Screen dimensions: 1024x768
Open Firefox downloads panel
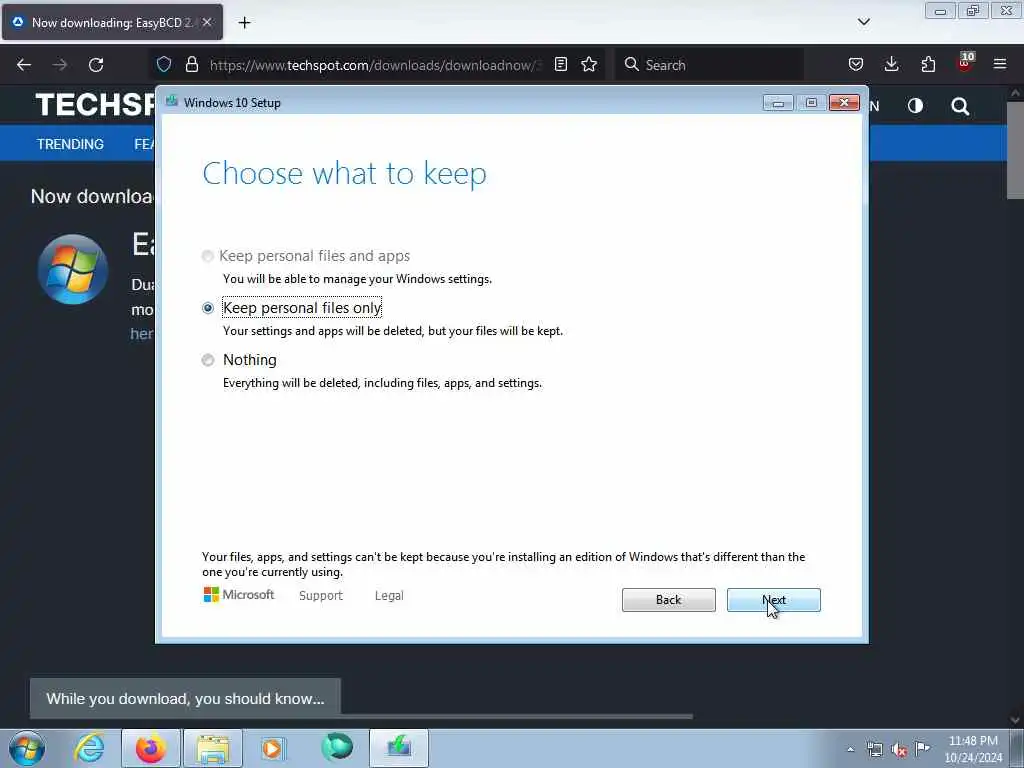coord(891,64)
